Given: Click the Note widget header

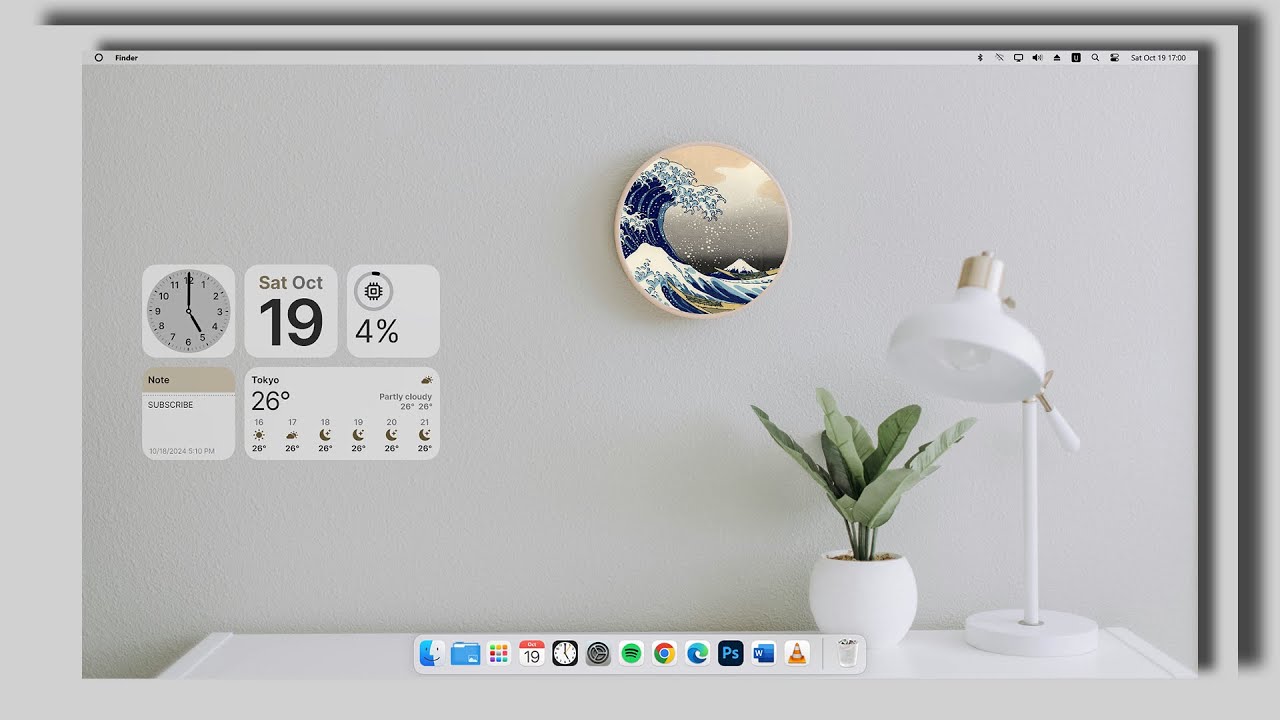Looking at the screenshot, I should tap(188, 380).
